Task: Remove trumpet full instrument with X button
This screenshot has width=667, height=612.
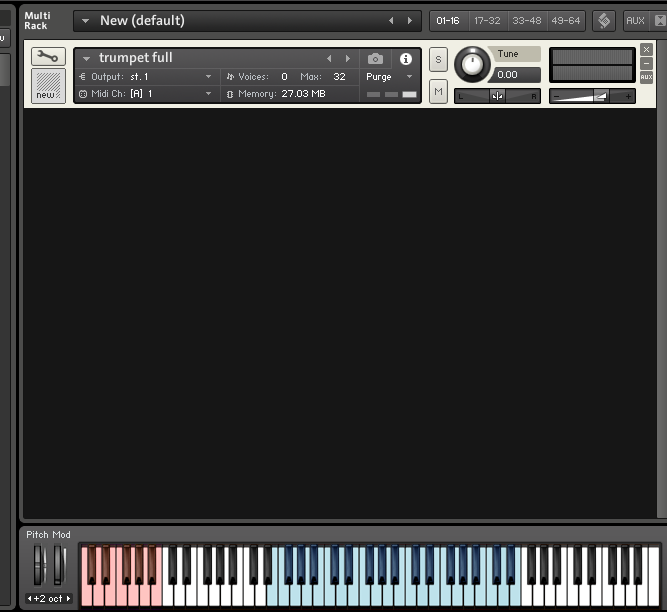Action: coord(646,49)
